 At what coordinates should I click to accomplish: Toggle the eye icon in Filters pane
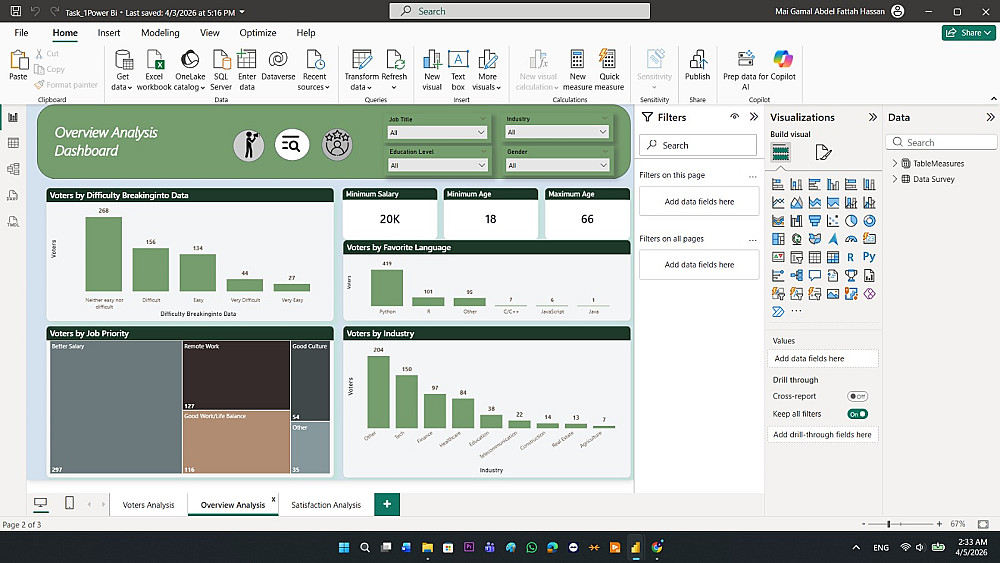[x=734, y=117]
